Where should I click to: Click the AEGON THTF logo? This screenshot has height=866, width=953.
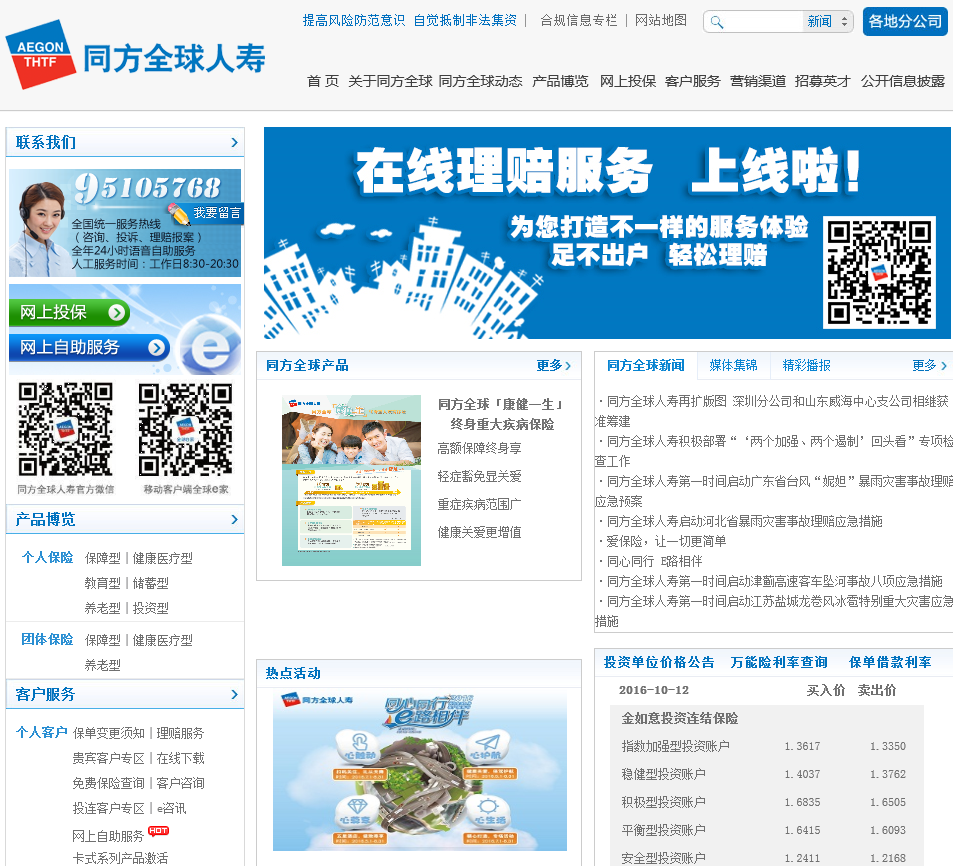click(x=41, y=55)
